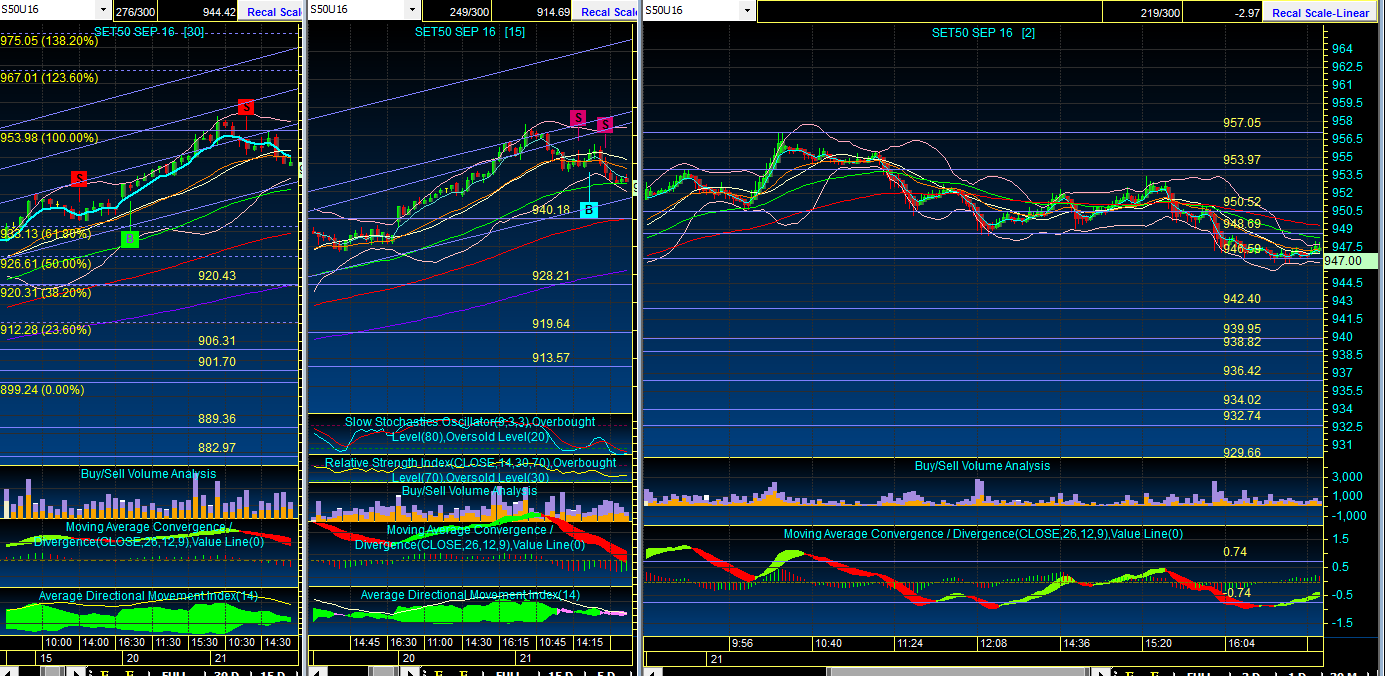
Task: Click the 906.31 price level label
Action: 217,341
